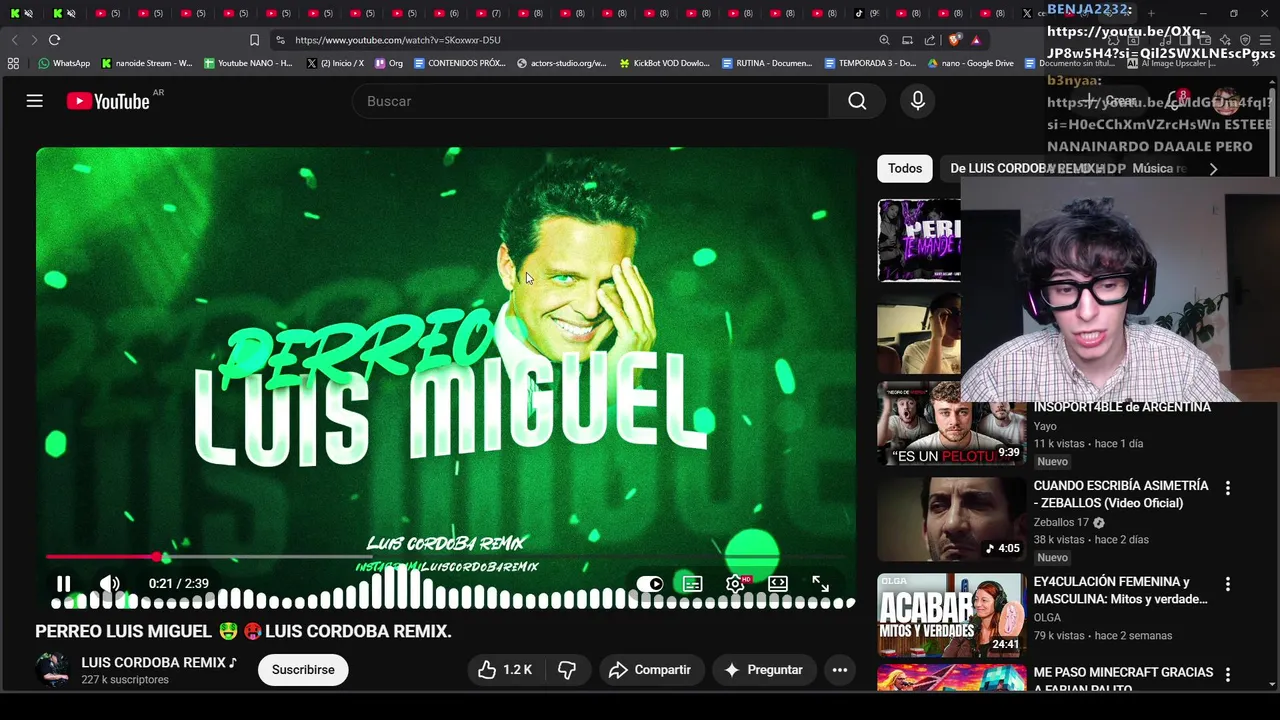The image size is (1280, 720).
Task: Toggle subtitles in the player
Action: coord(692,584)
